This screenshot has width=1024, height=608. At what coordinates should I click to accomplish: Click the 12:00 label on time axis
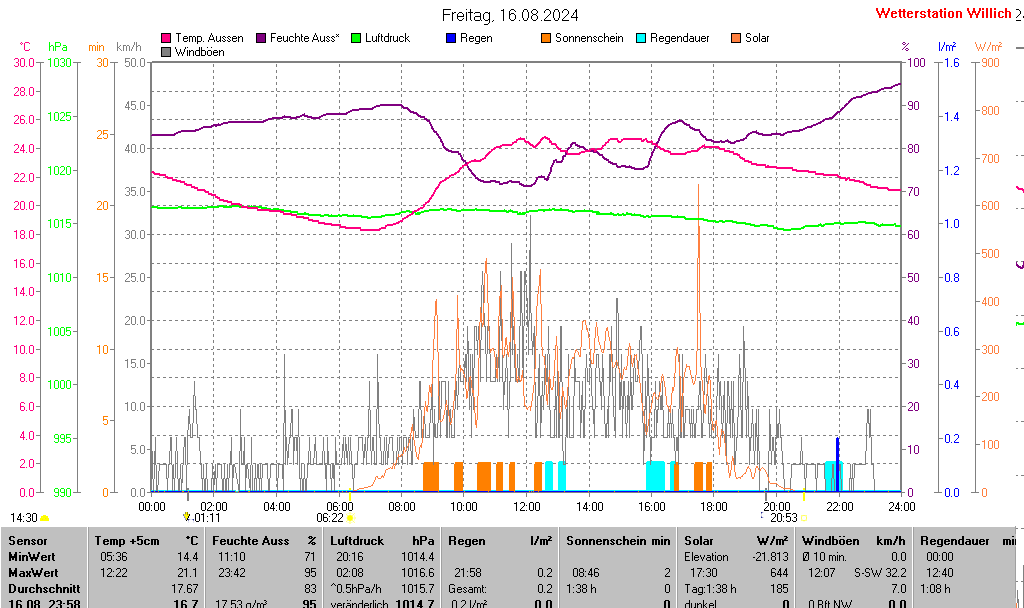pos(527,507)
